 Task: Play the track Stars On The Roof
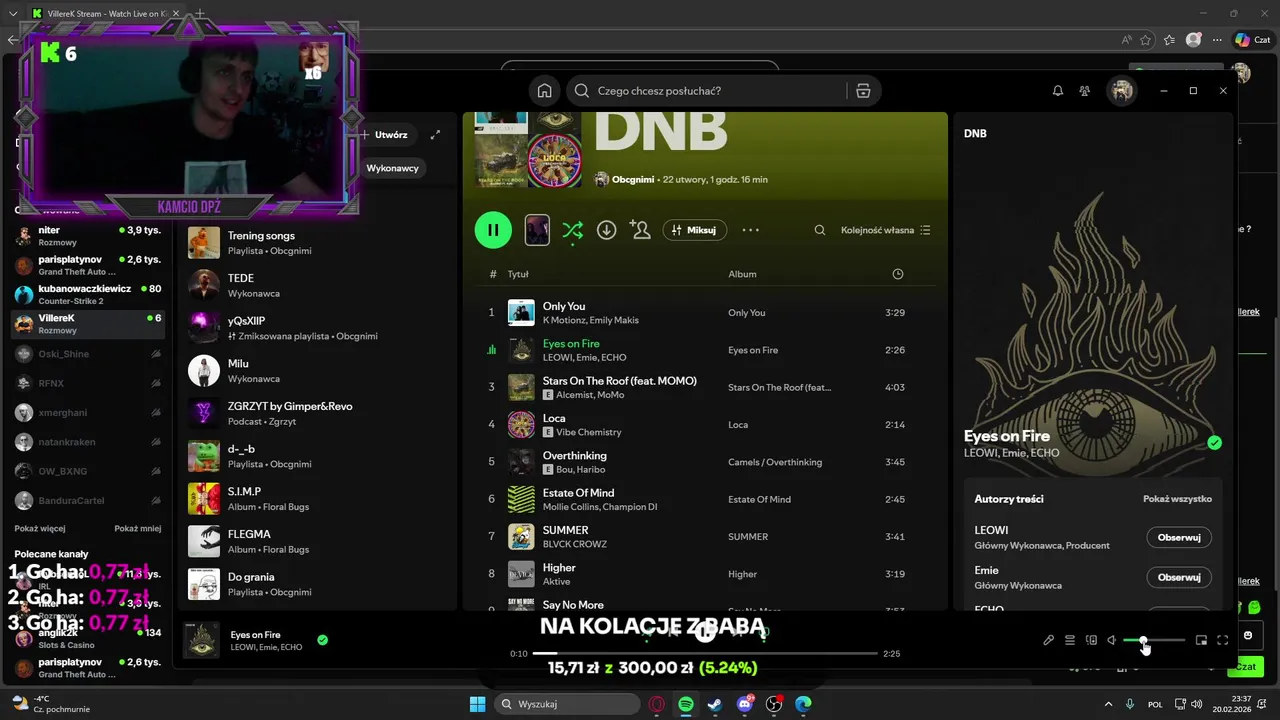pos(705,387)
